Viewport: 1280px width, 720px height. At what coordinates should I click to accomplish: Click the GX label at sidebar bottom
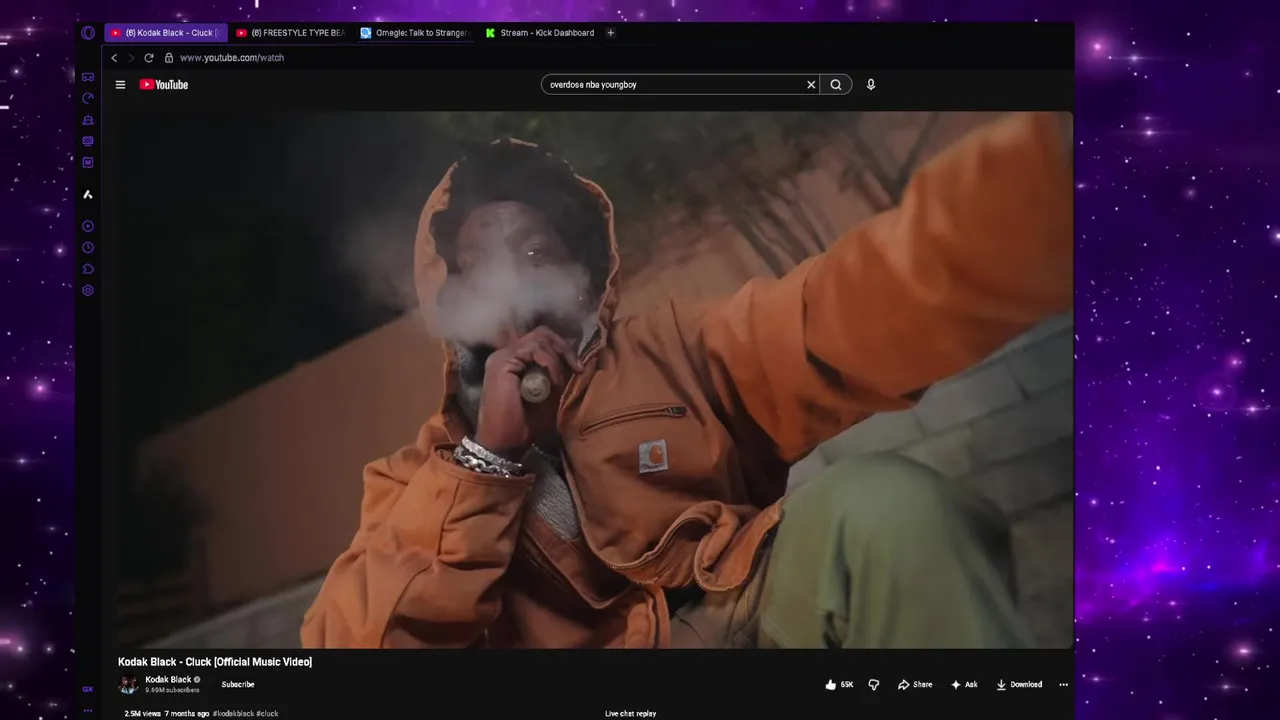pyautogui.click(x=88, y=689)
